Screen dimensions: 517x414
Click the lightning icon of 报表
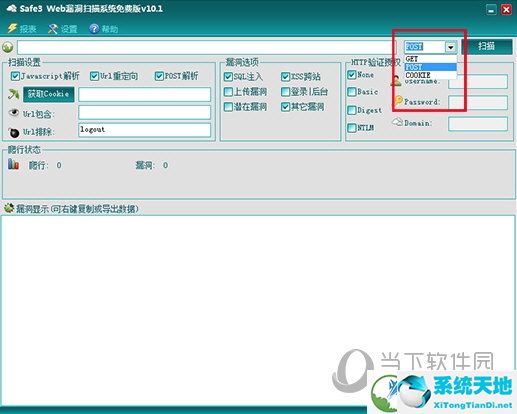tap(12, 28)
